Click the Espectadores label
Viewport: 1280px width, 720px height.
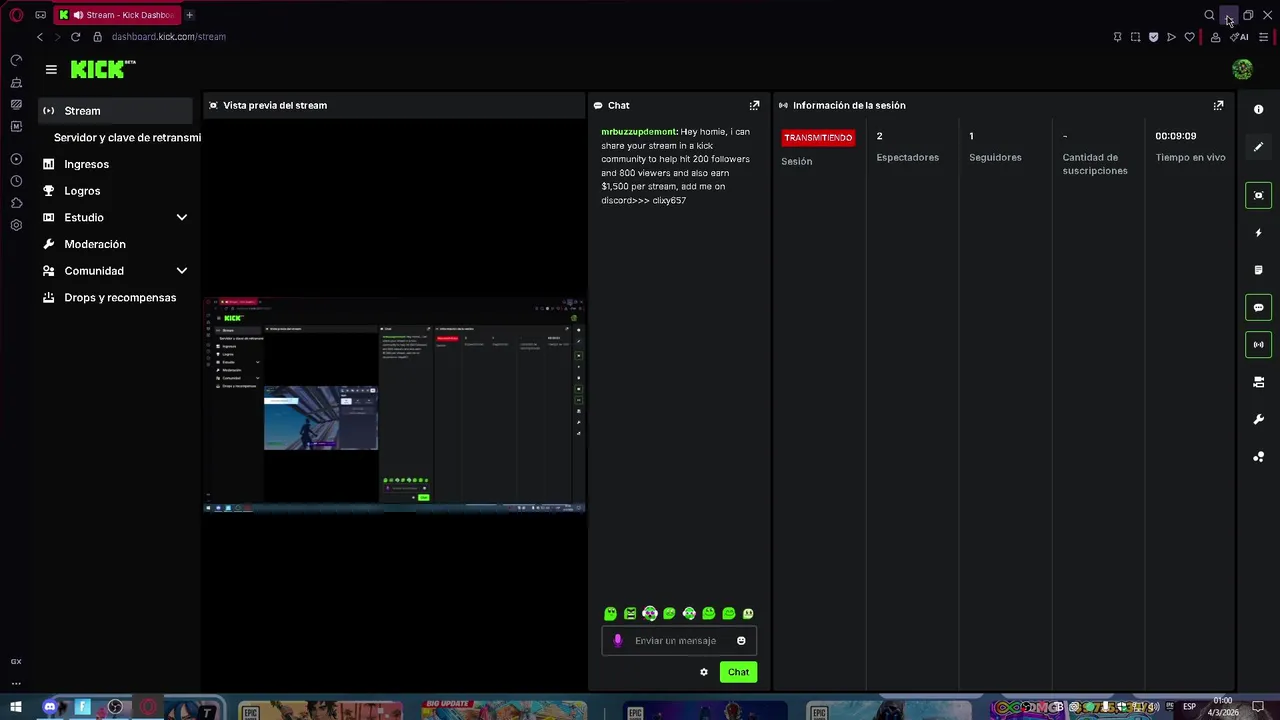pos(907,158)
